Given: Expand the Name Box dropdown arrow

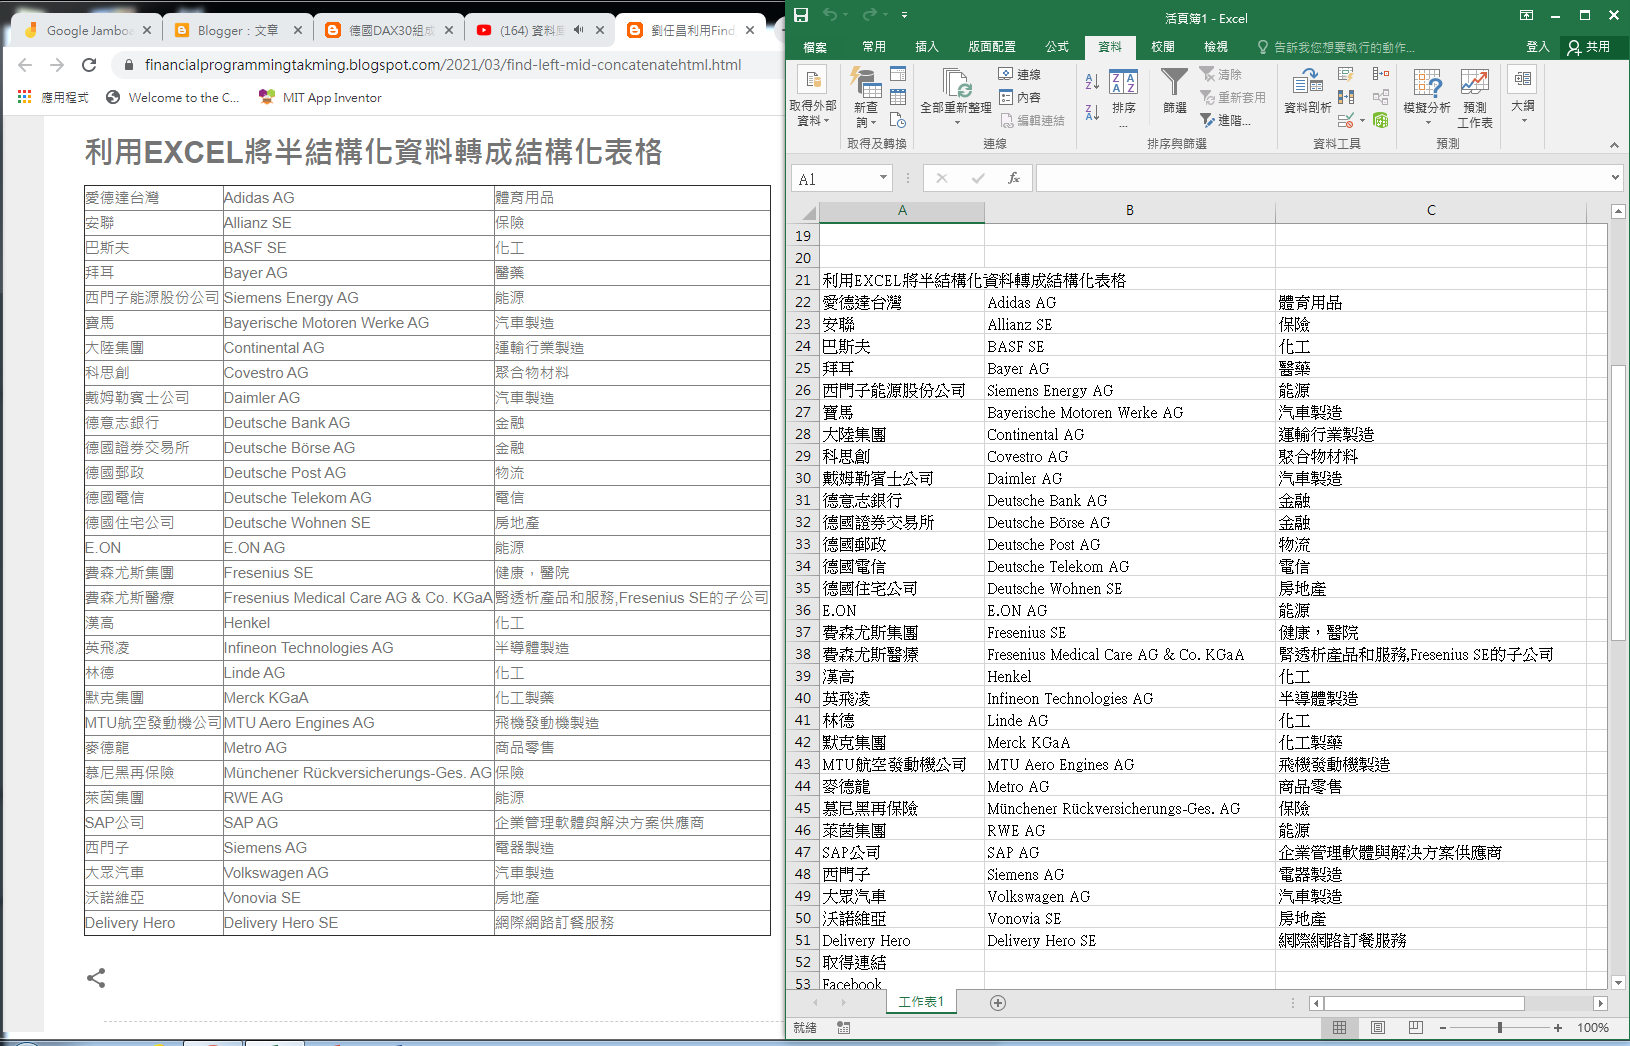Looking at the screenshot, I should pyautogui.click(x=883, y=178).
